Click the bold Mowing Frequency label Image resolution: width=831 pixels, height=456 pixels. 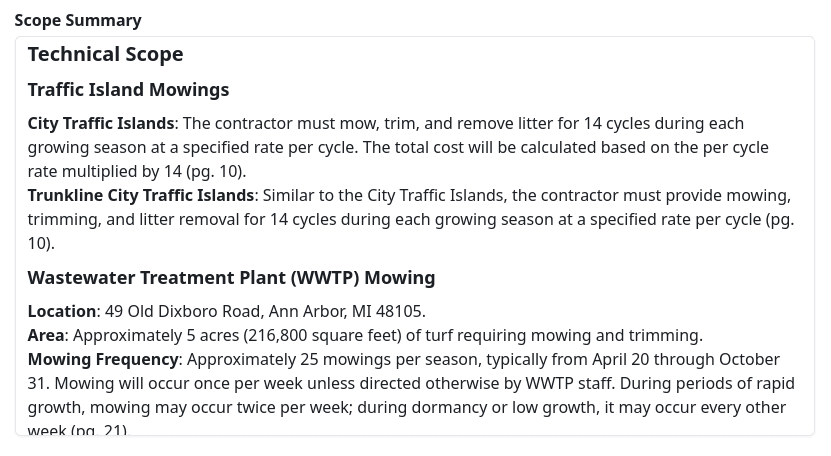coord(103,359)
